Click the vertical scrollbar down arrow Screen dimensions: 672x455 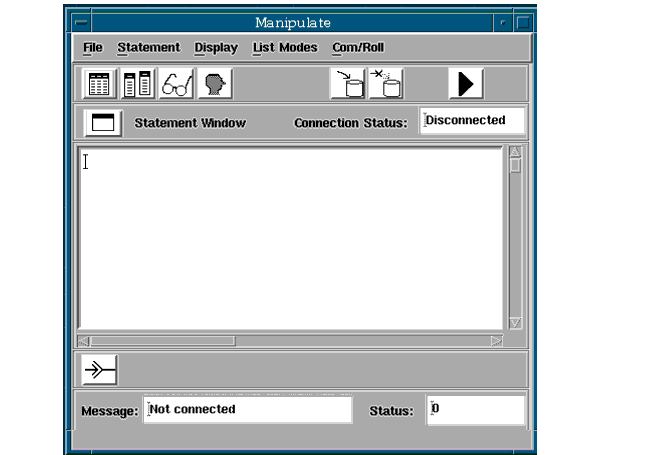click(515, 323)
